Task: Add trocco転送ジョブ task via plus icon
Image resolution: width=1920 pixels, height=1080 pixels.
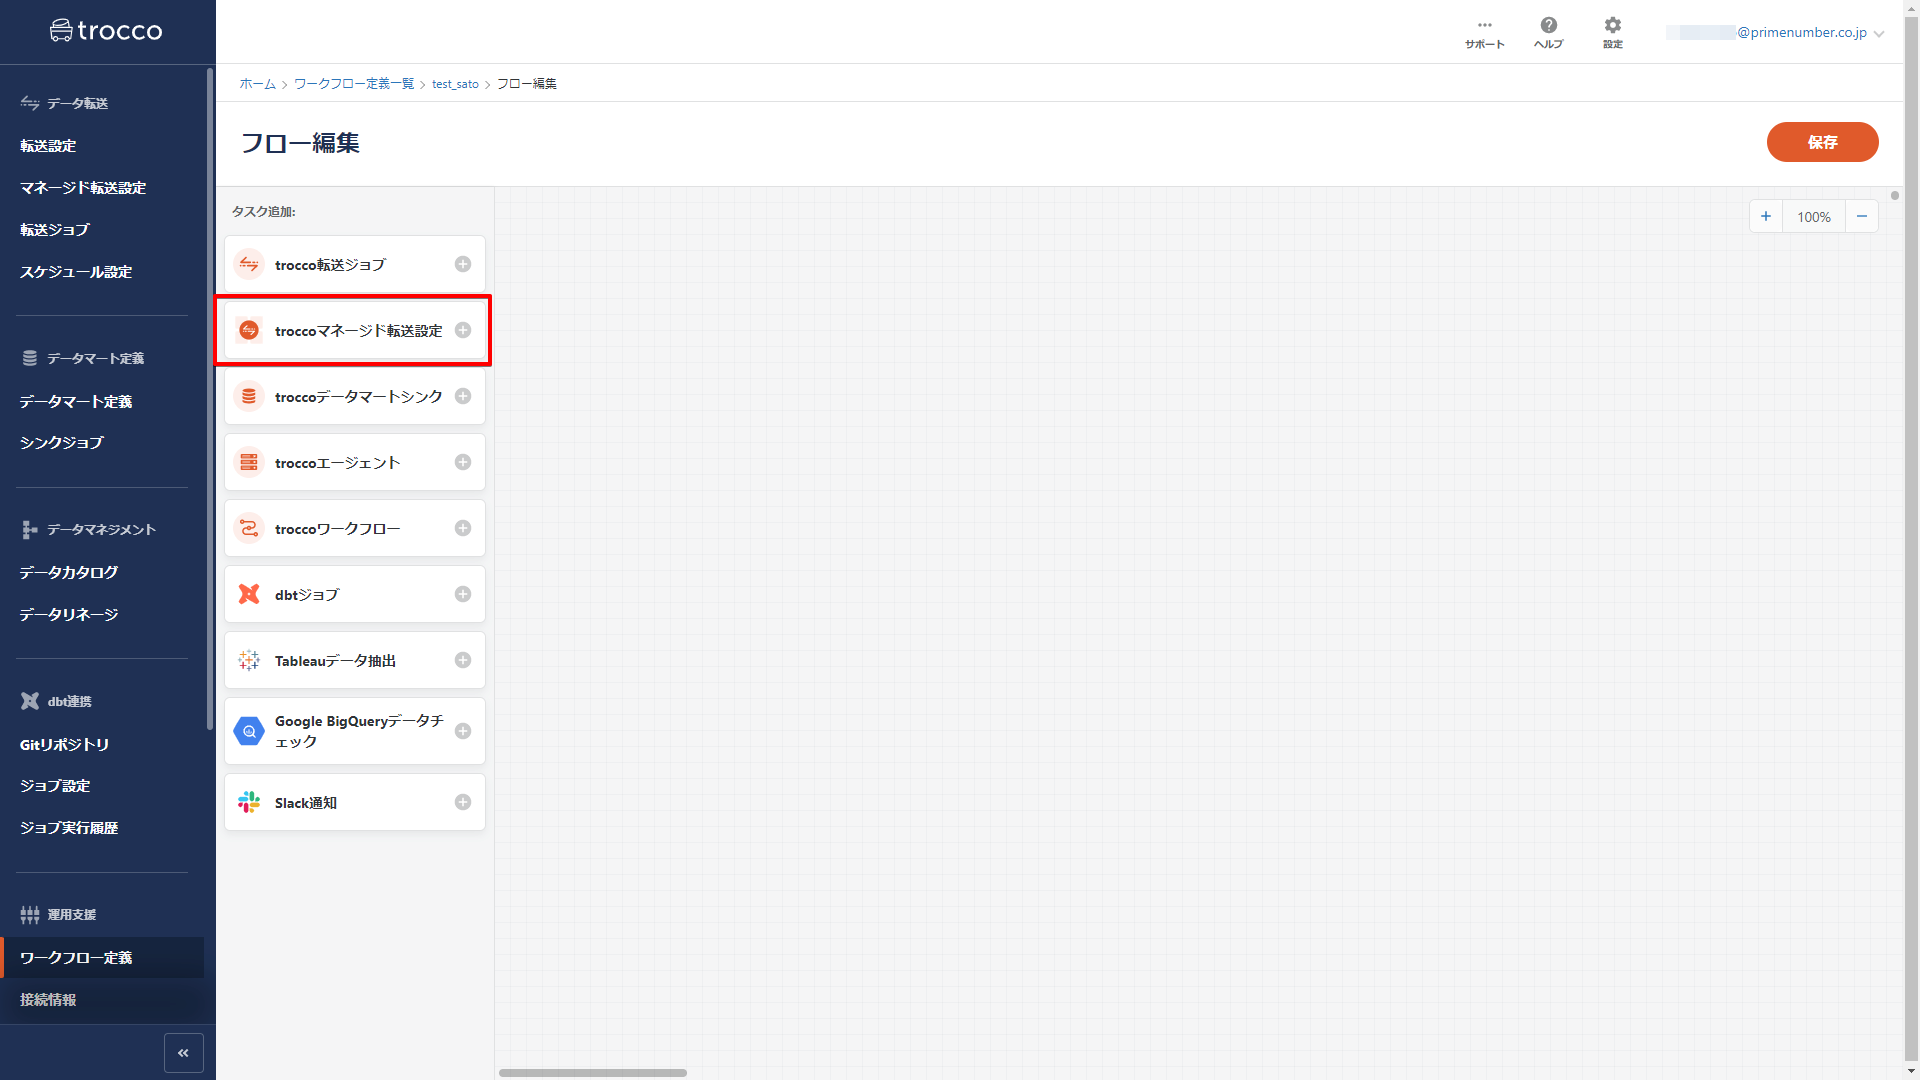Action: coord(463,264)
